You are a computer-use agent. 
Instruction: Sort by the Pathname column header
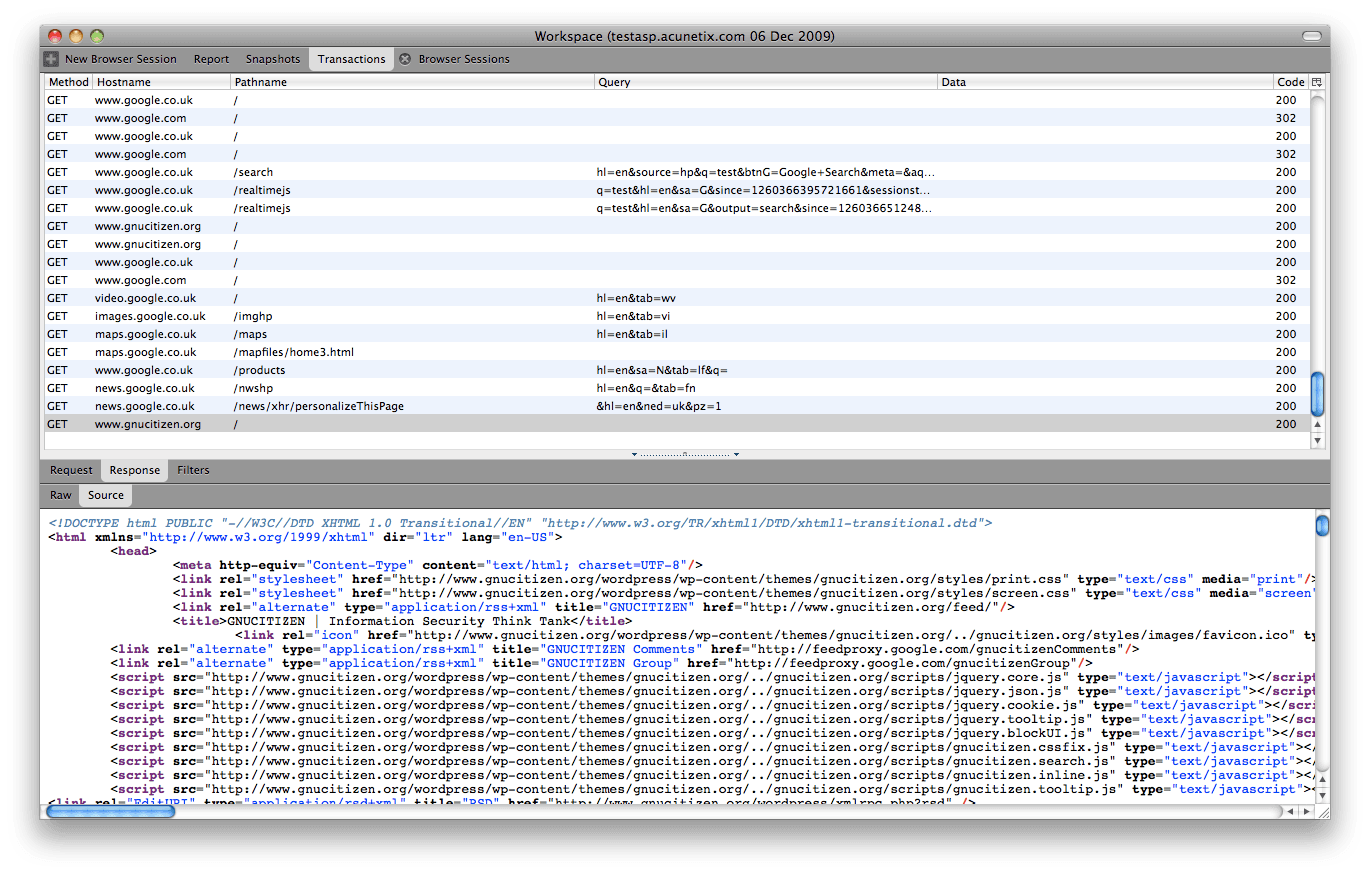pos(412,82)
